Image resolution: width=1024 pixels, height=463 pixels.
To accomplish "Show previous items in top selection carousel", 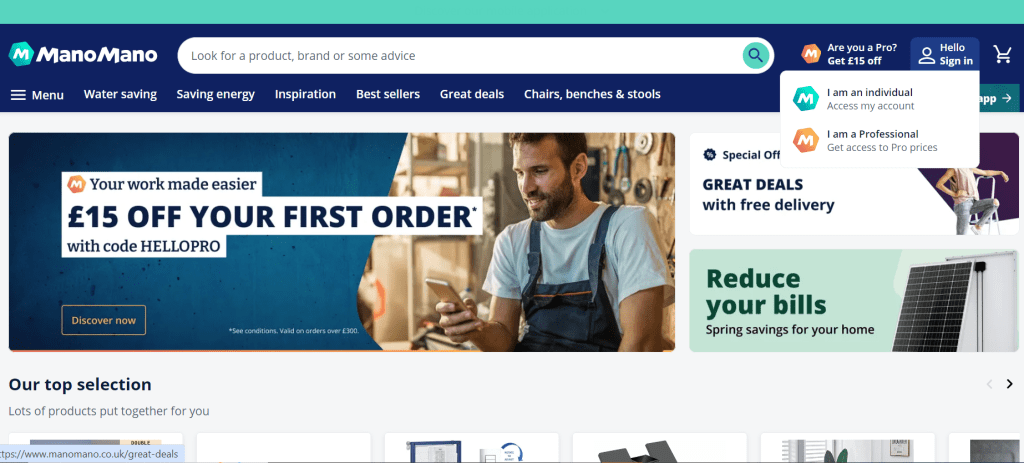I will coord(989,384).
